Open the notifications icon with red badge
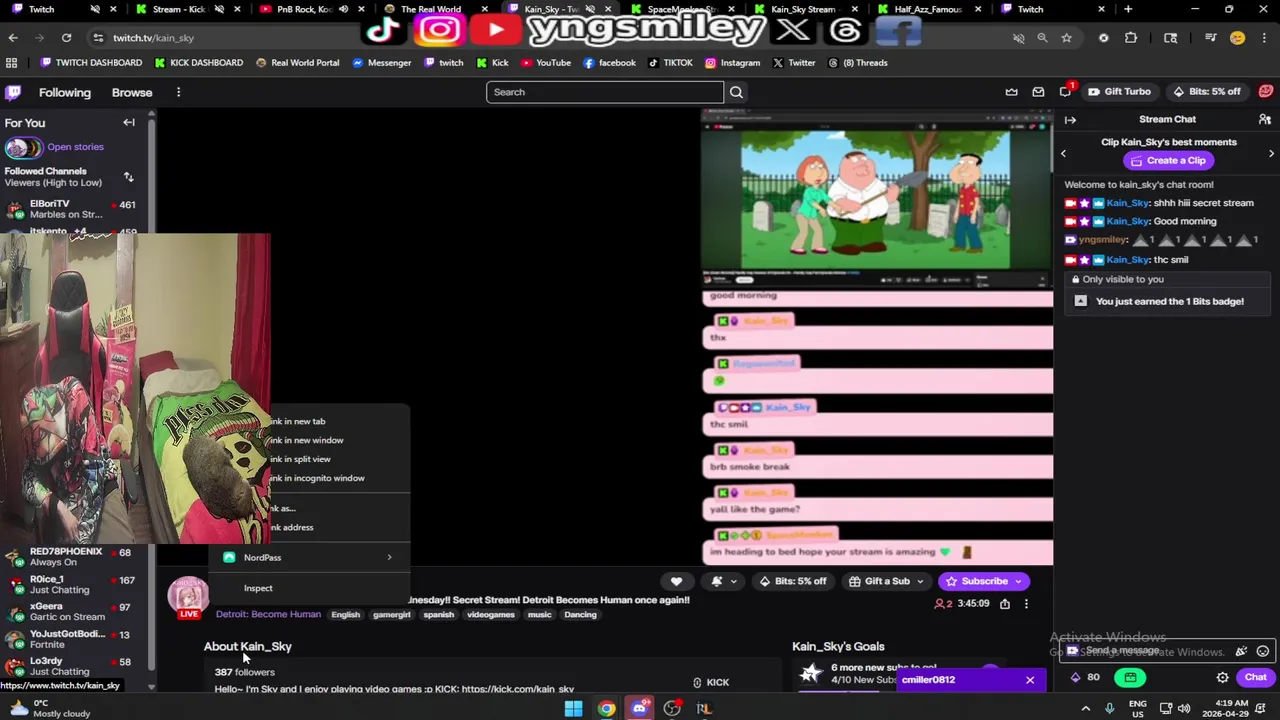1280x720 pixels. coord(1066,91)
